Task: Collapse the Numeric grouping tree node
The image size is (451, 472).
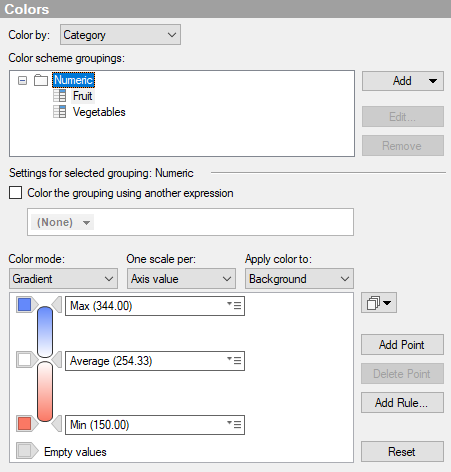Action: pos(22,80)
